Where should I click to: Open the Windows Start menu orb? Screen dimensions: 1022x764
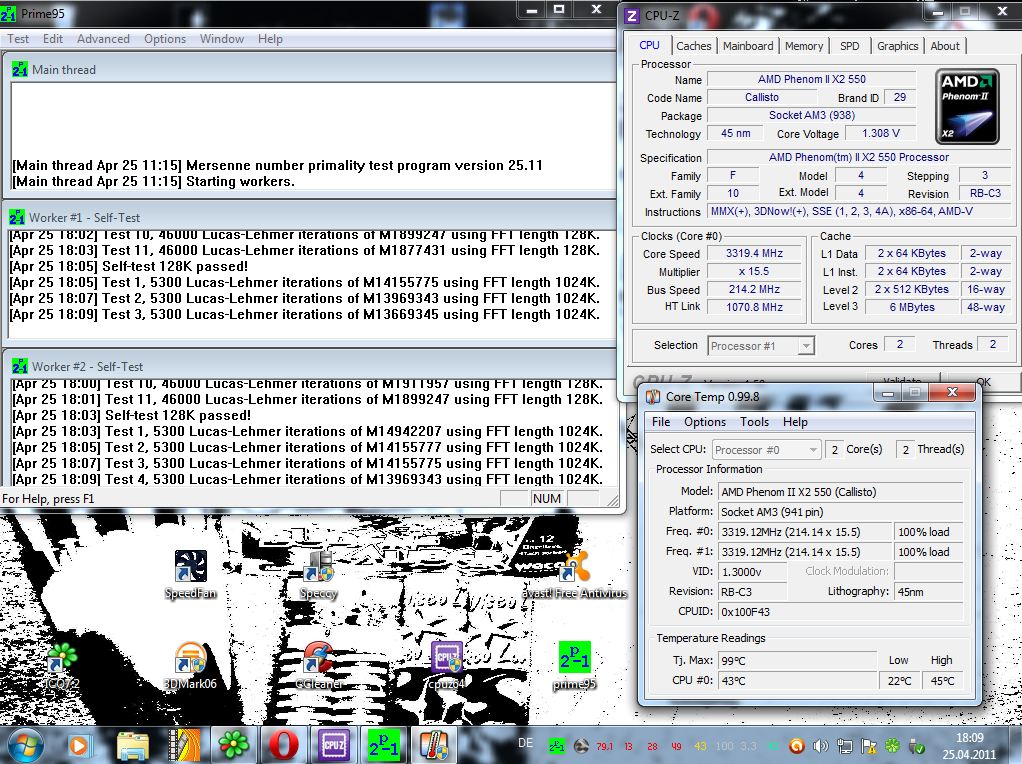(x=26, y=745)
